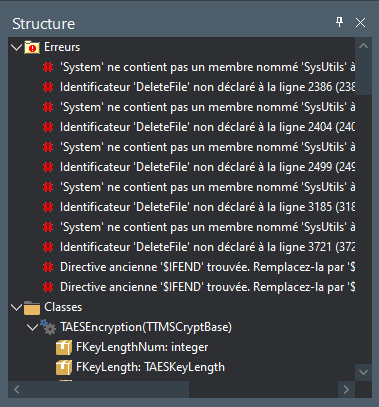Click the error icon of the last $IFEND directive

click(x=48, y=287)
